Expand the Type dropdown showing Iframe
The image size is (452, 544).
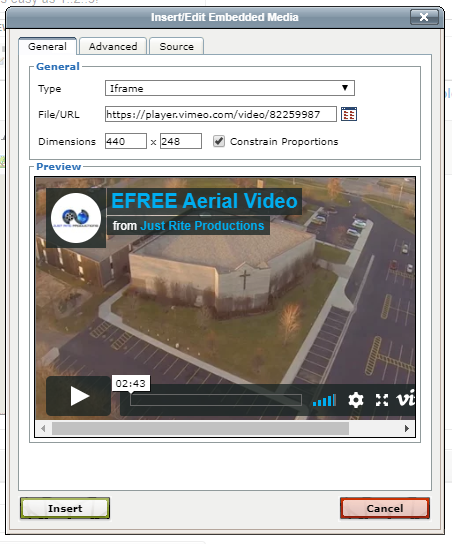(230, 88)
